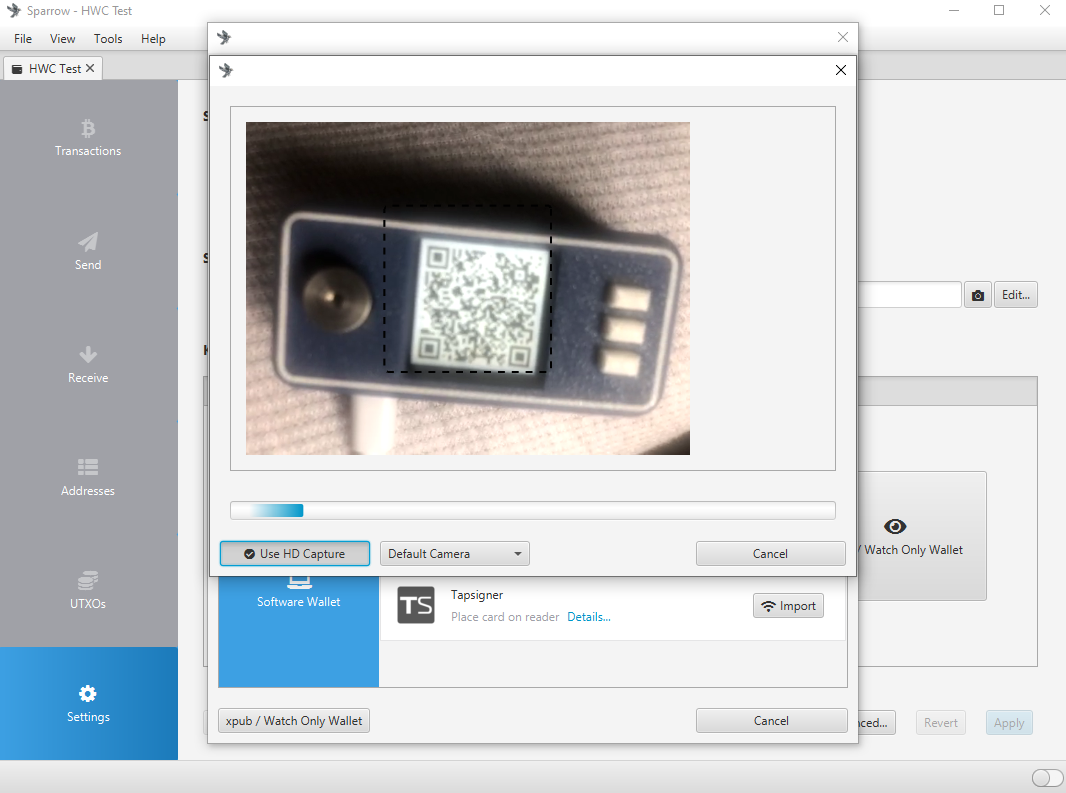This screenshot has height=793, width=1066.
Task: Click the Watch Only Wallet eye icon
Action: [x=895, y=526]
